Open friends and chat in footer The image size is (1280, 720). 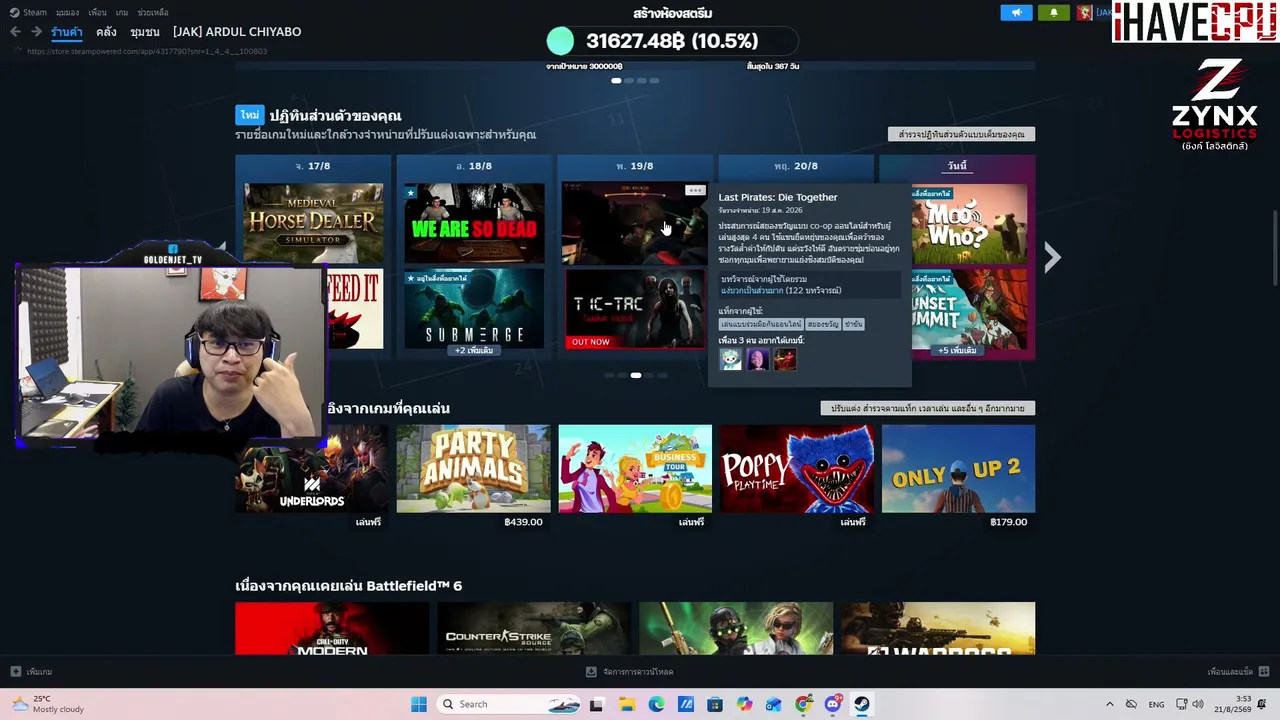tap(1238, 672)
